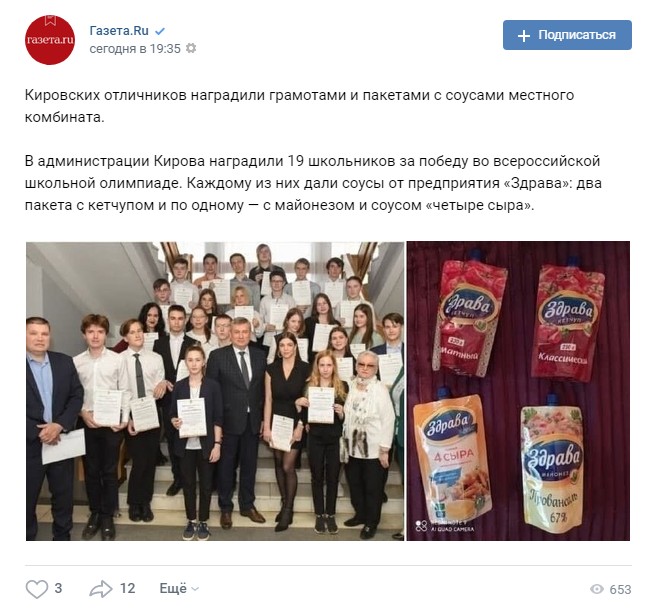This screenshot has height=613, width=654.
Task: Open the post timestamp сегодня в 19:35
Action: pyautogui.click(x=135, y=49)
